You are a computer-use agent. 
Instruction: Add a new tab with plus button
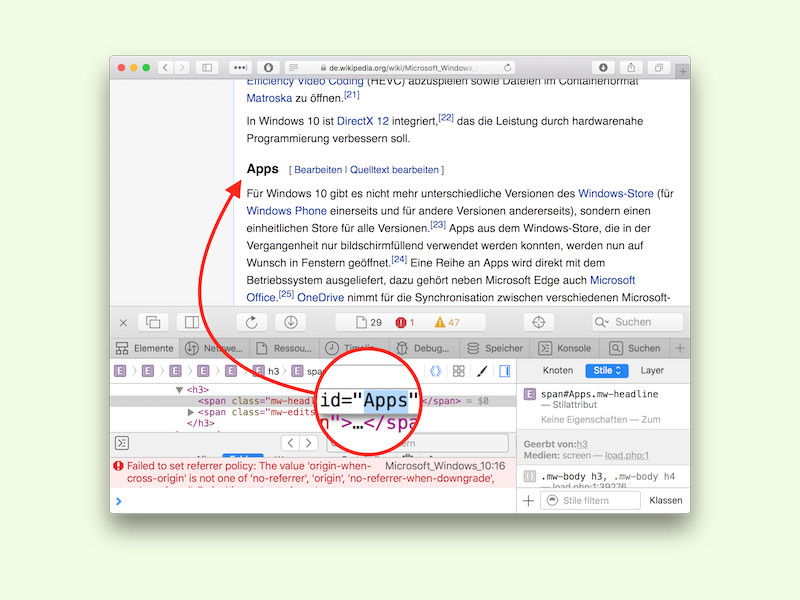(683, 72)
